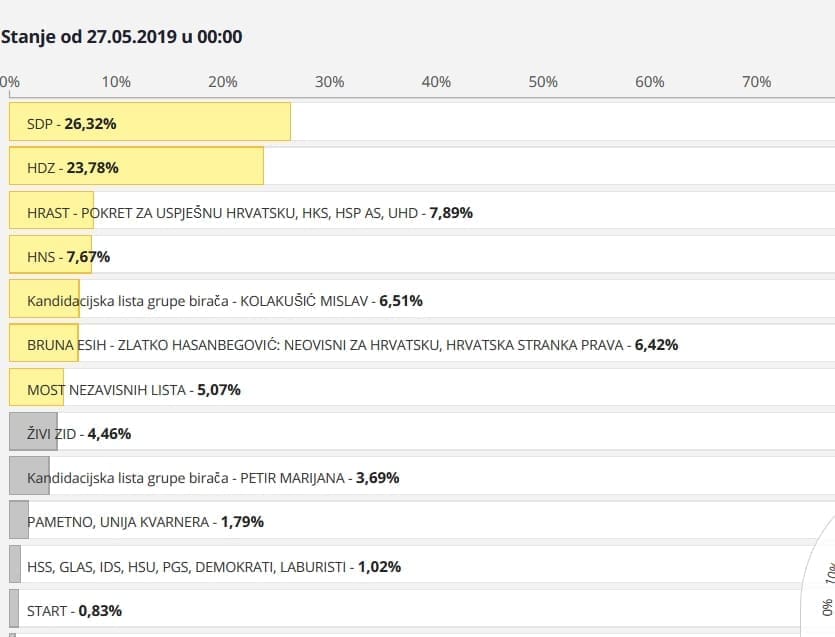Select the PETIR MARIJANA list entry
The height and width of the screenshot is (637, 835).
tap(213, 478)
